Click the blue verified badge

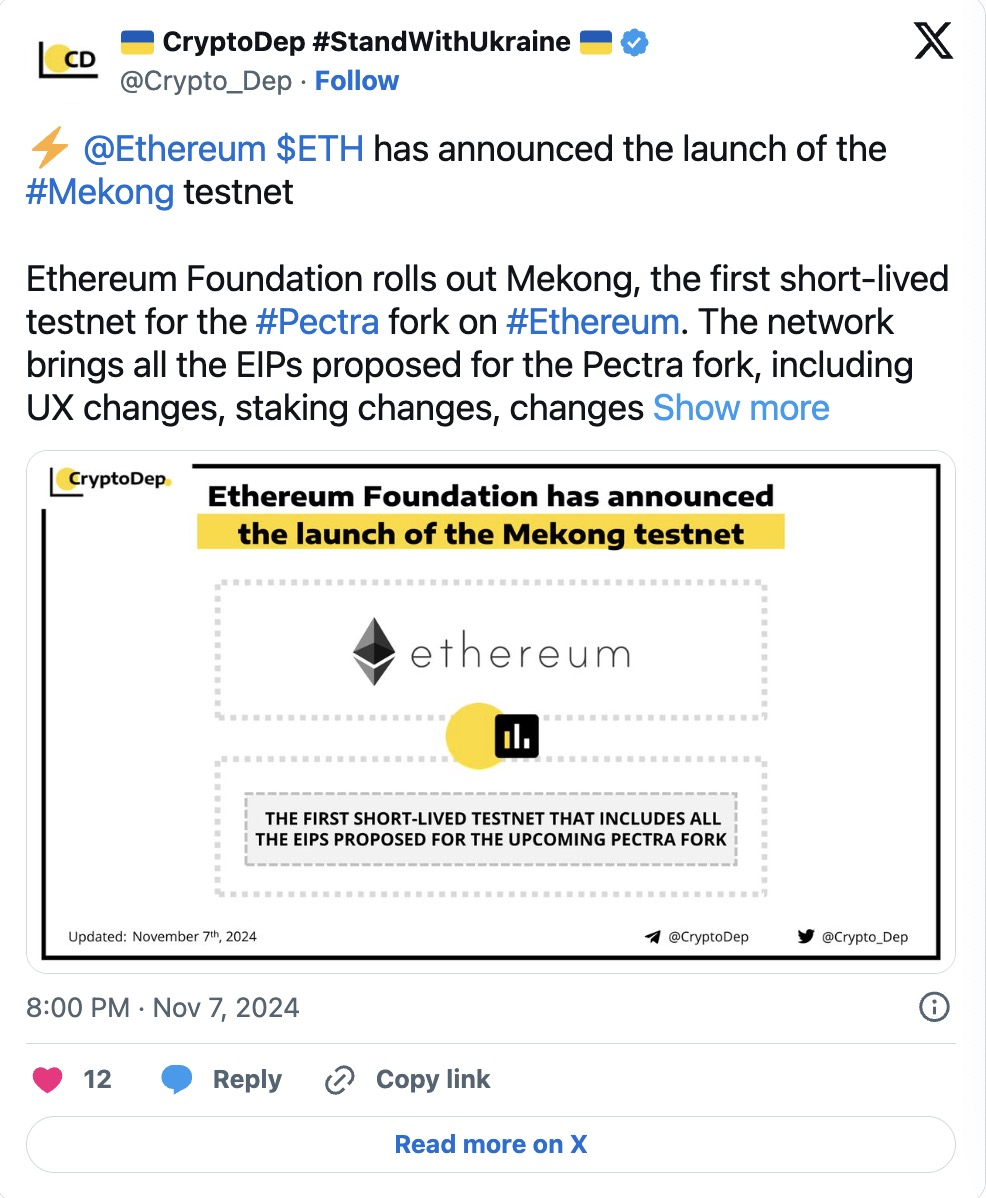(x=635, y=42)
